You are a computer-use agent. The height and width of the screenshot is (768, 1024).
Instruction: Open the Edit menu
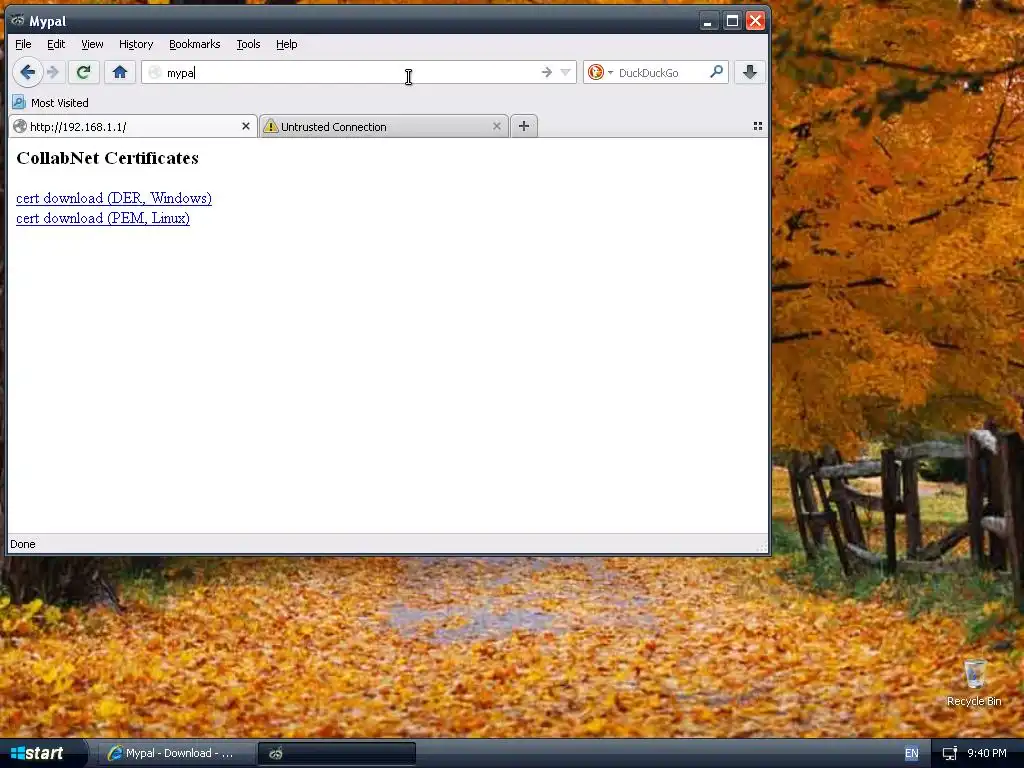[x=56, y=44]
